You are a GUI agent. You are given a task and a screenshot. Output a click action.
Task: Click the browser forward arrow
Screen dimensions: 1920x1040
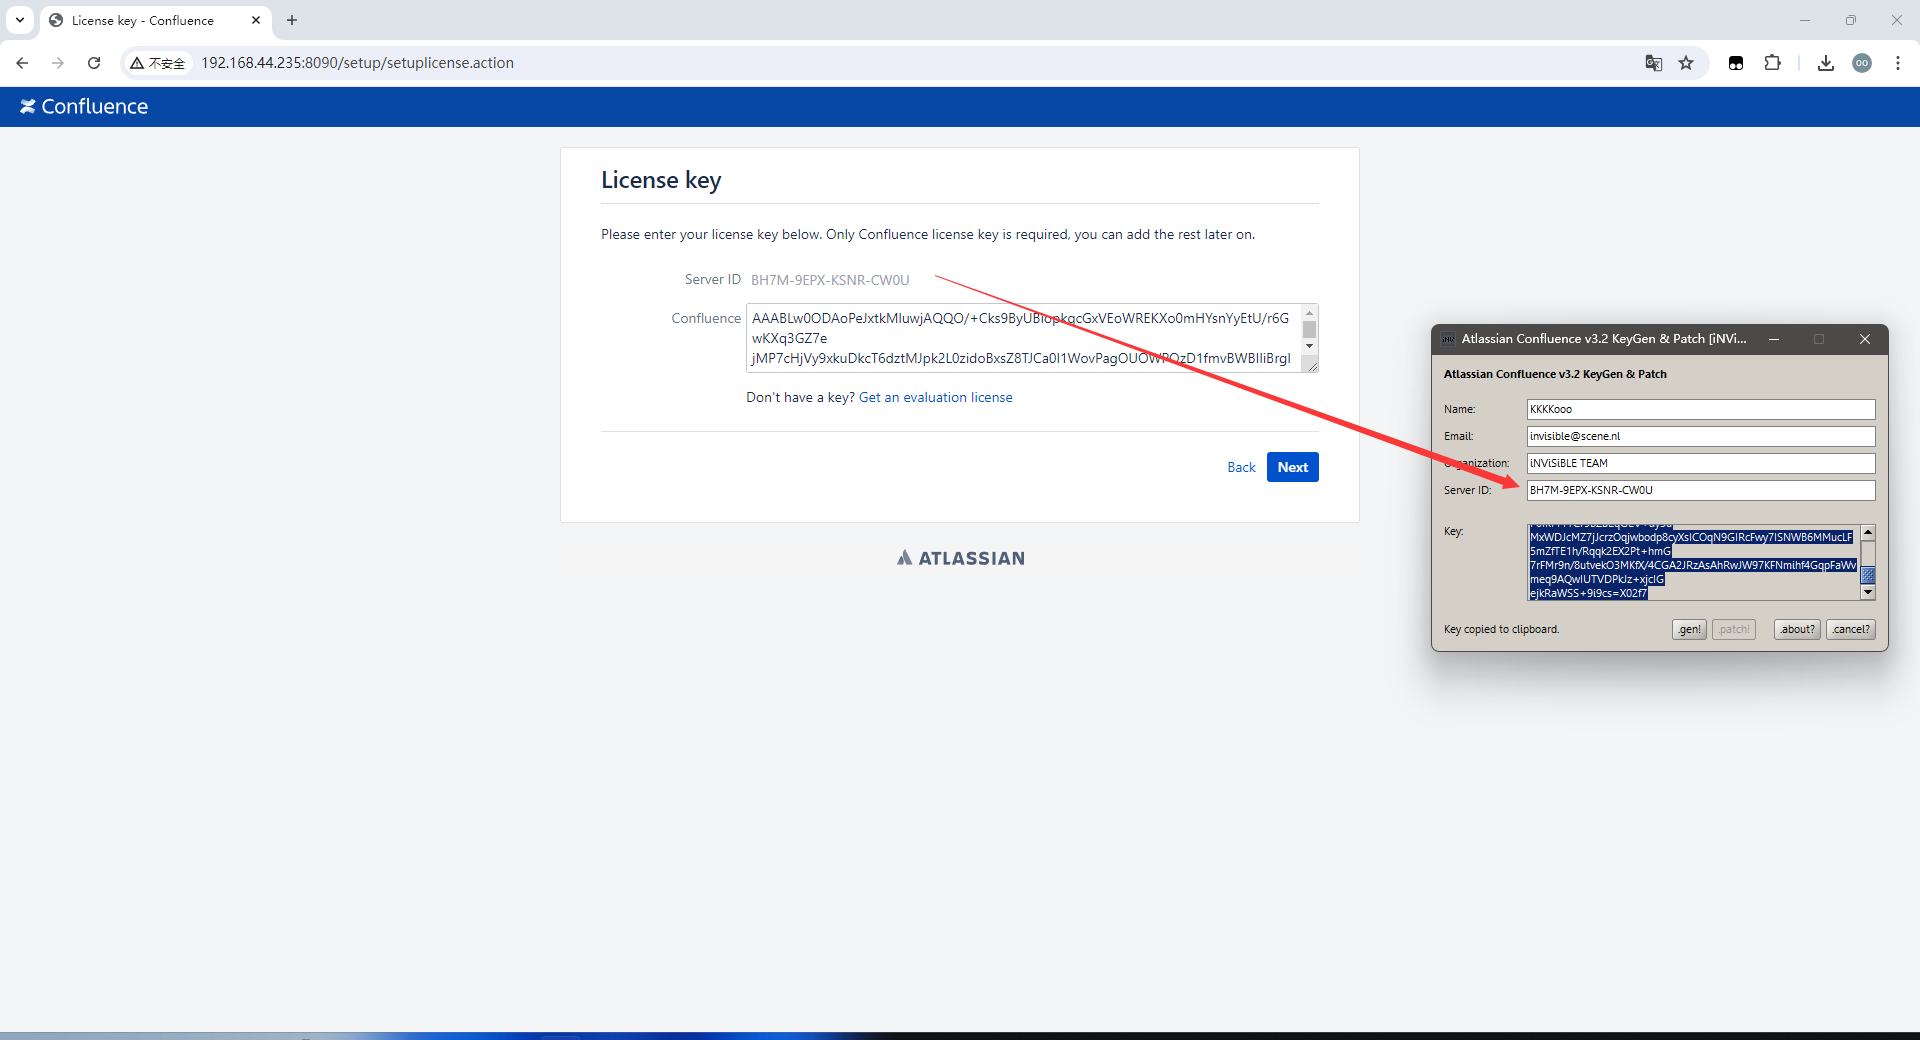point(58,63)
